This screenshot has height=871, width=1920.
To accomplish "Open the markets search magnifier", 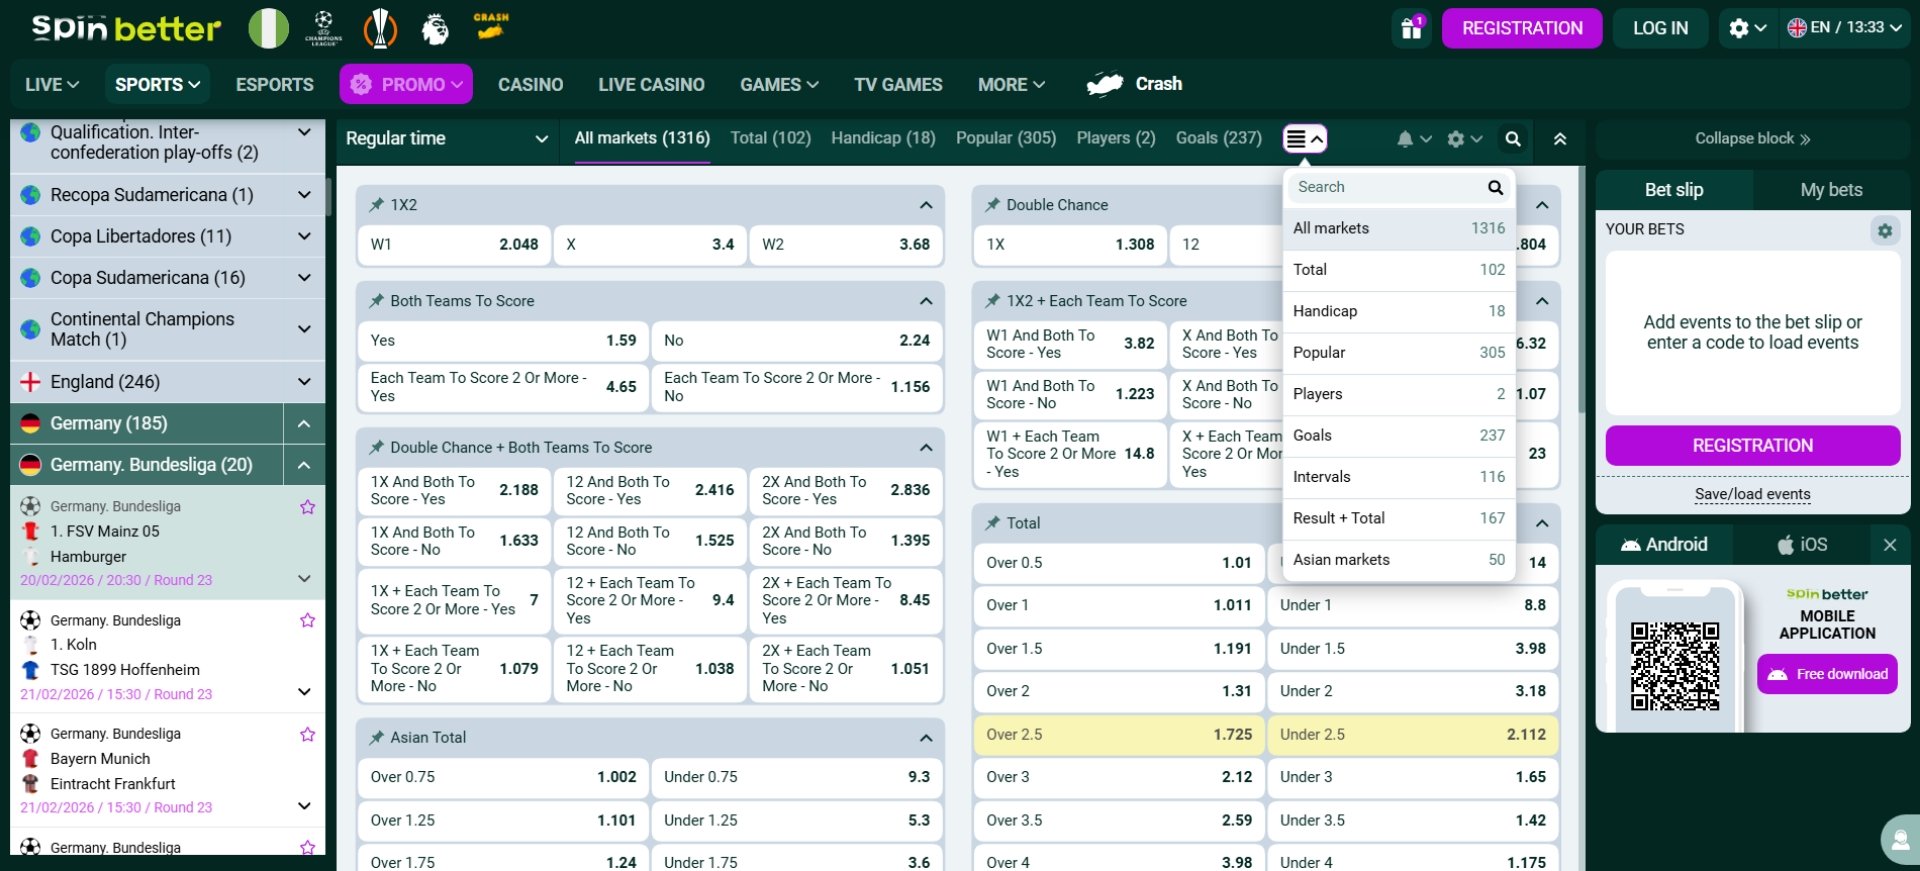I will 1513,139.
